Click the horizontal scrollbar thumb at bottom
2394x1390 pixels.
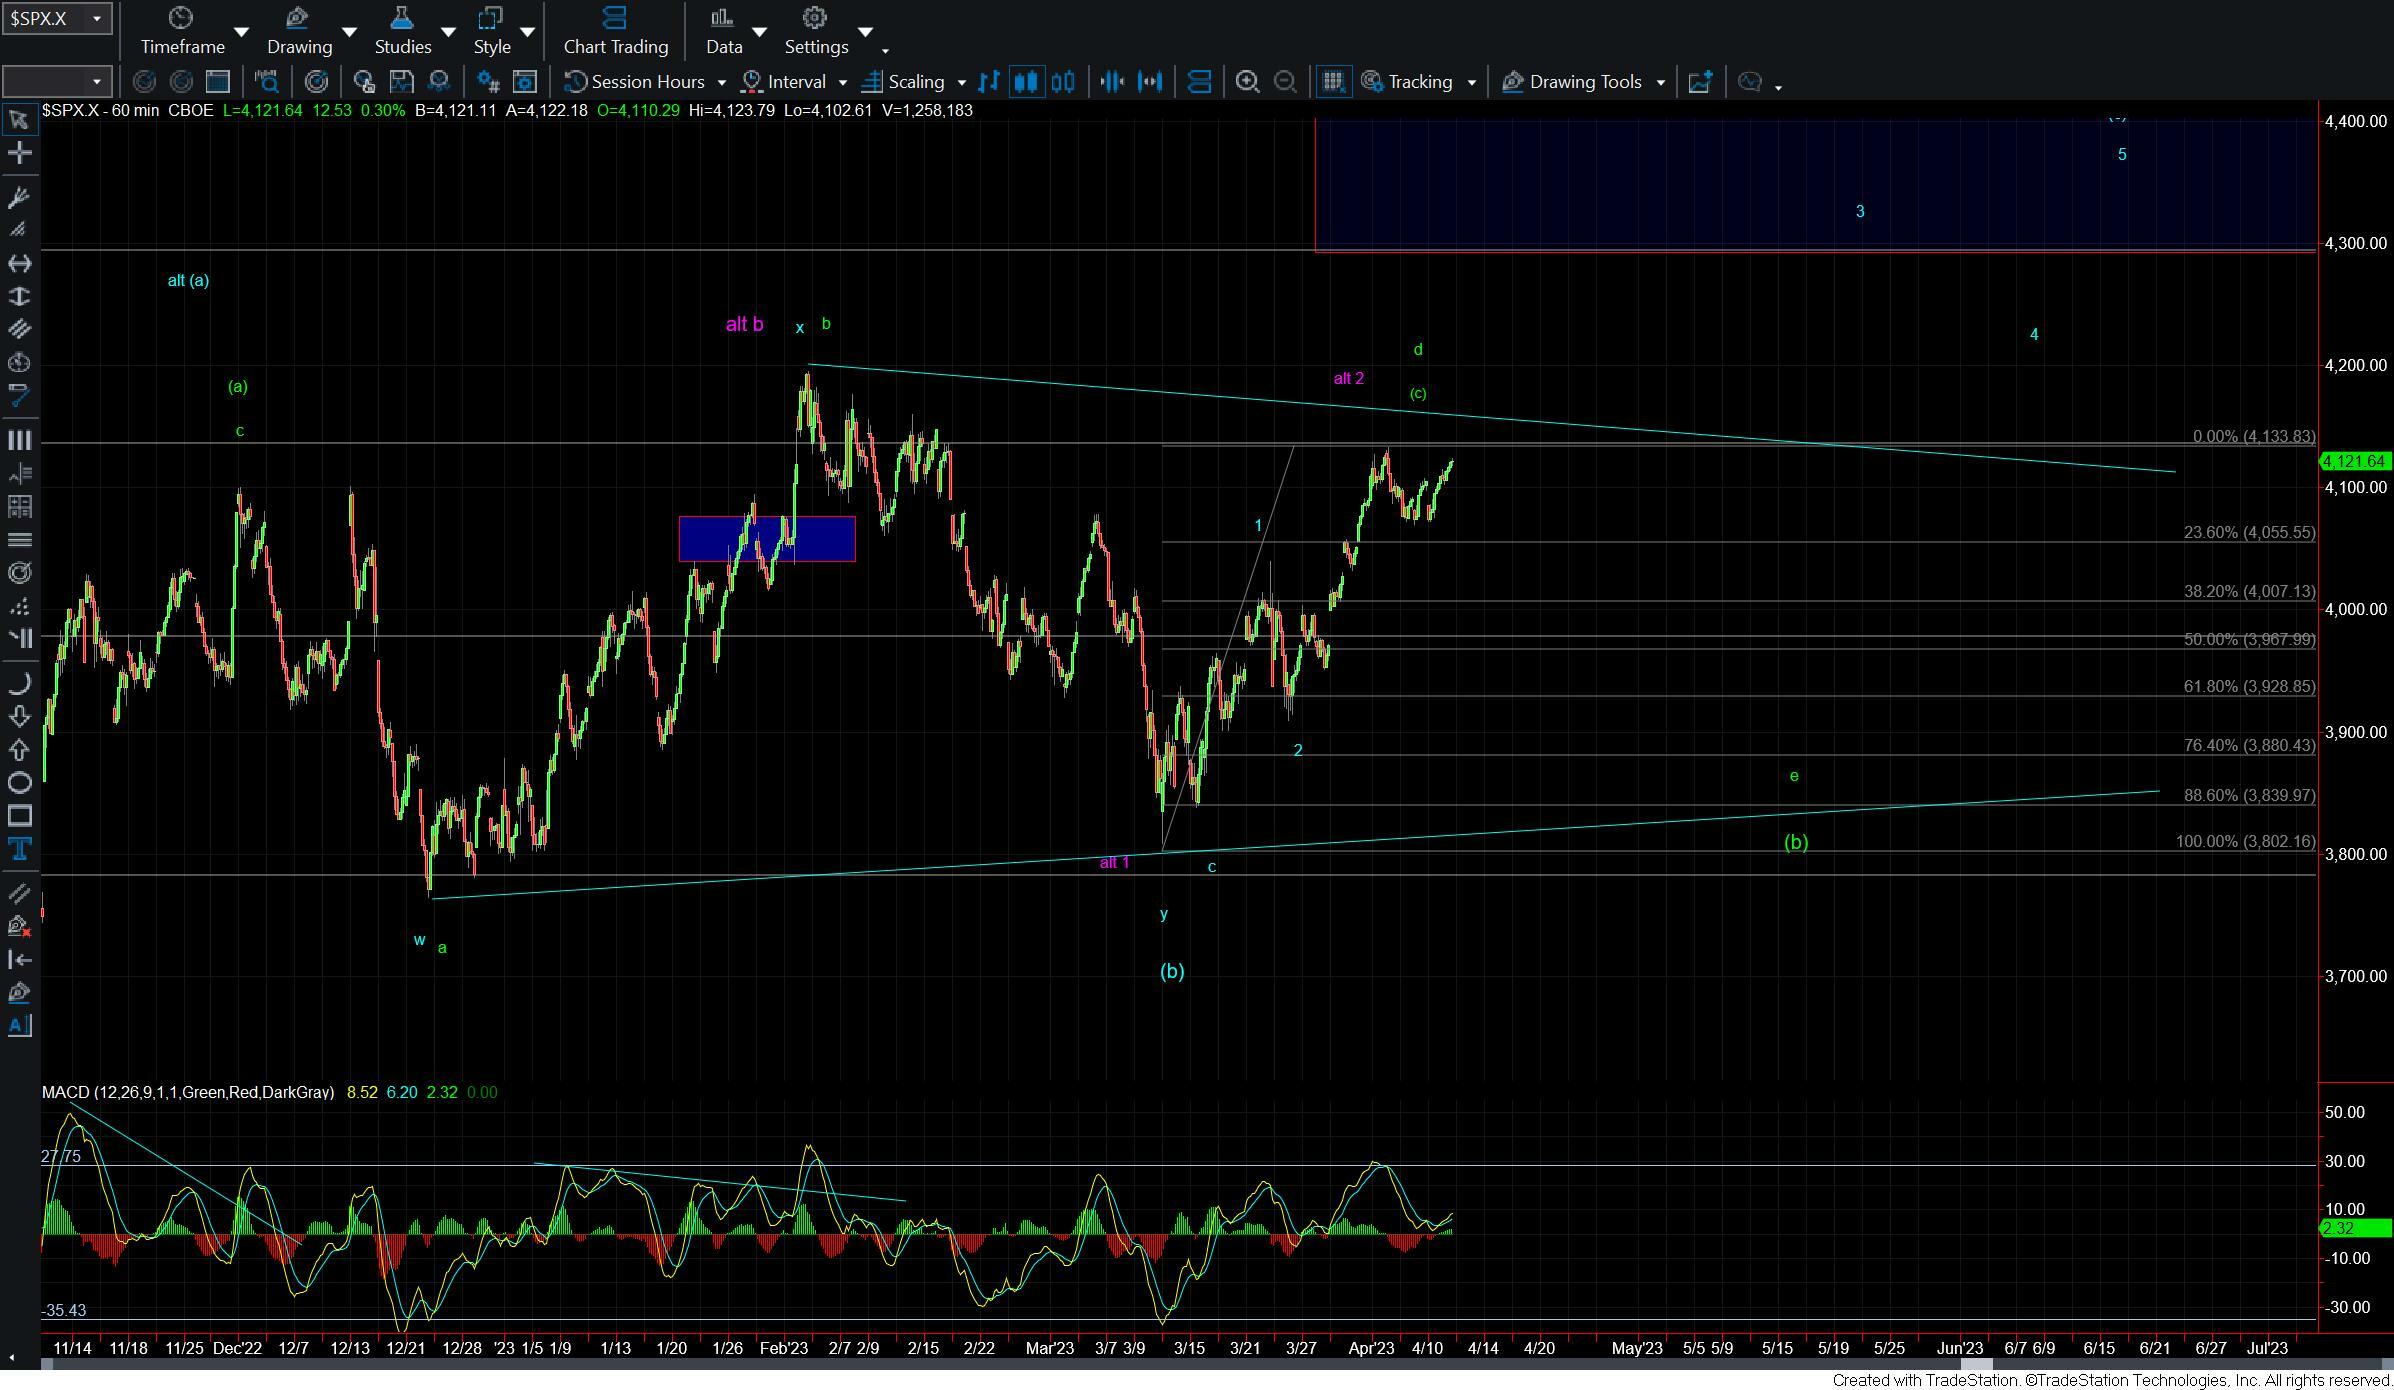(1976, 1364)
